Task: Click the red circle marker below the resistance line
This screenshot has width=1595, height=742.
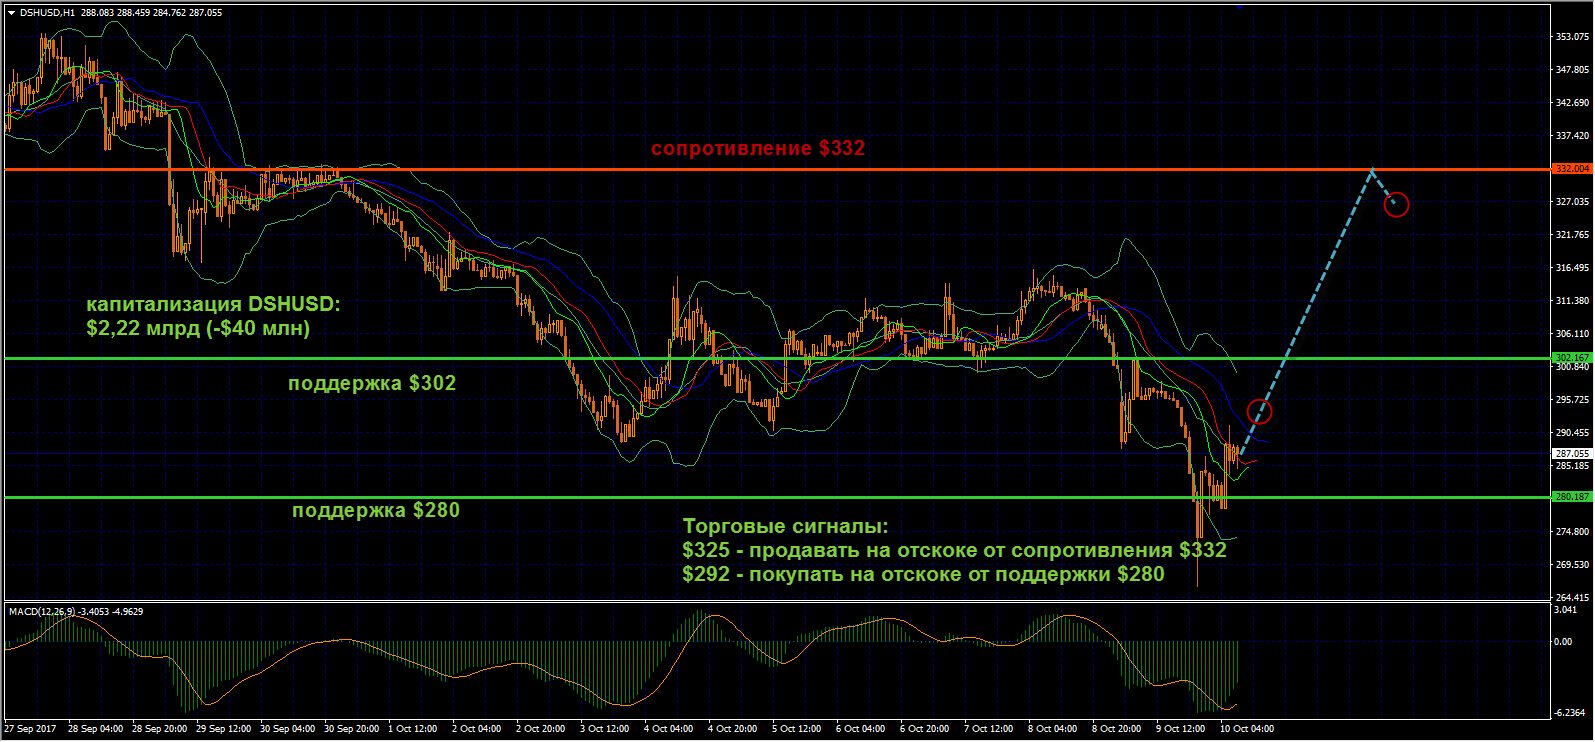Action: 1396,205
